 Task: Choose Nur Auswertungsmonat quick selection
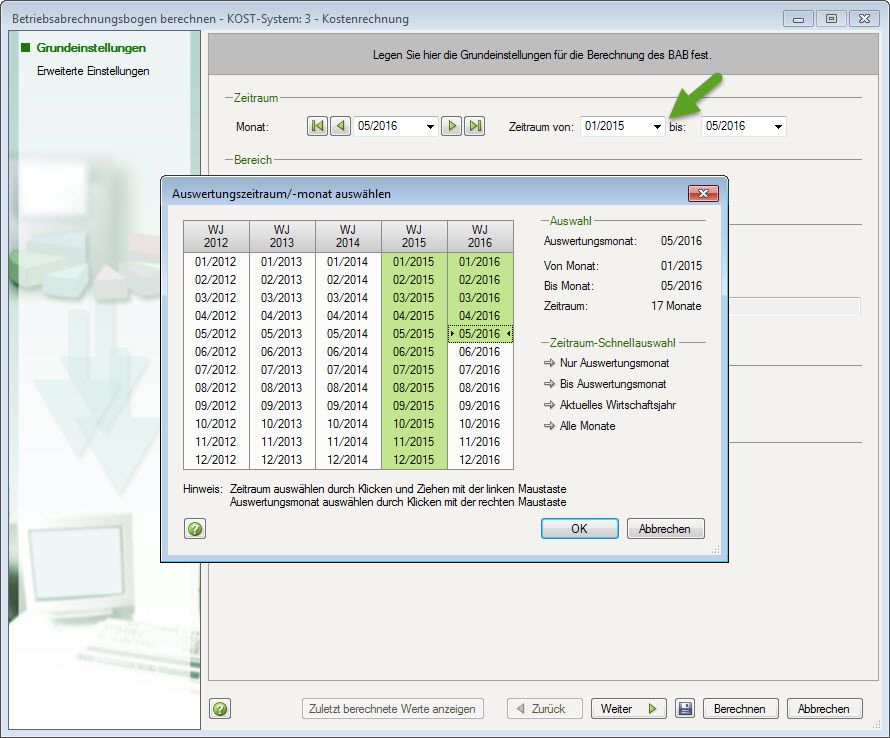pos(614,363)
